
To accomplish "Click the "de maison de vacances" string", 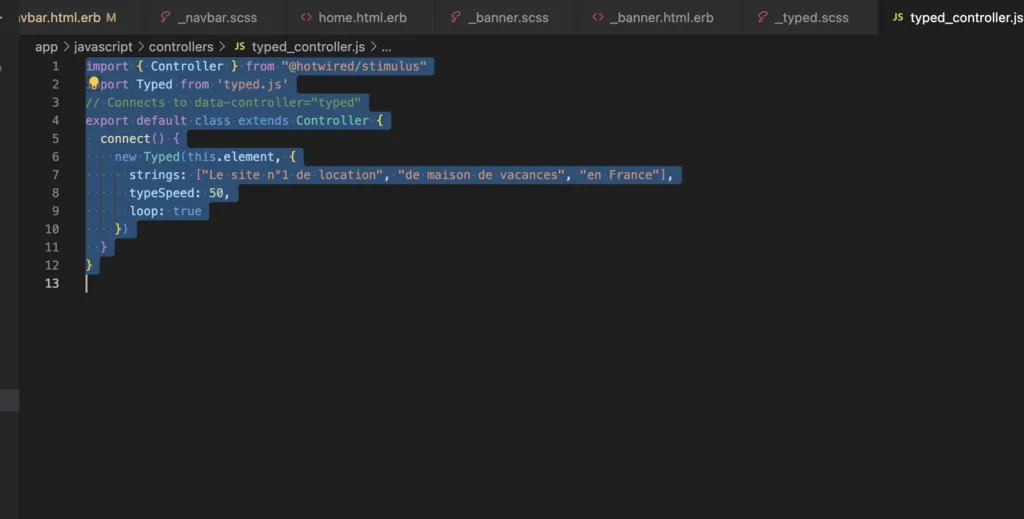I will (481, 174).
